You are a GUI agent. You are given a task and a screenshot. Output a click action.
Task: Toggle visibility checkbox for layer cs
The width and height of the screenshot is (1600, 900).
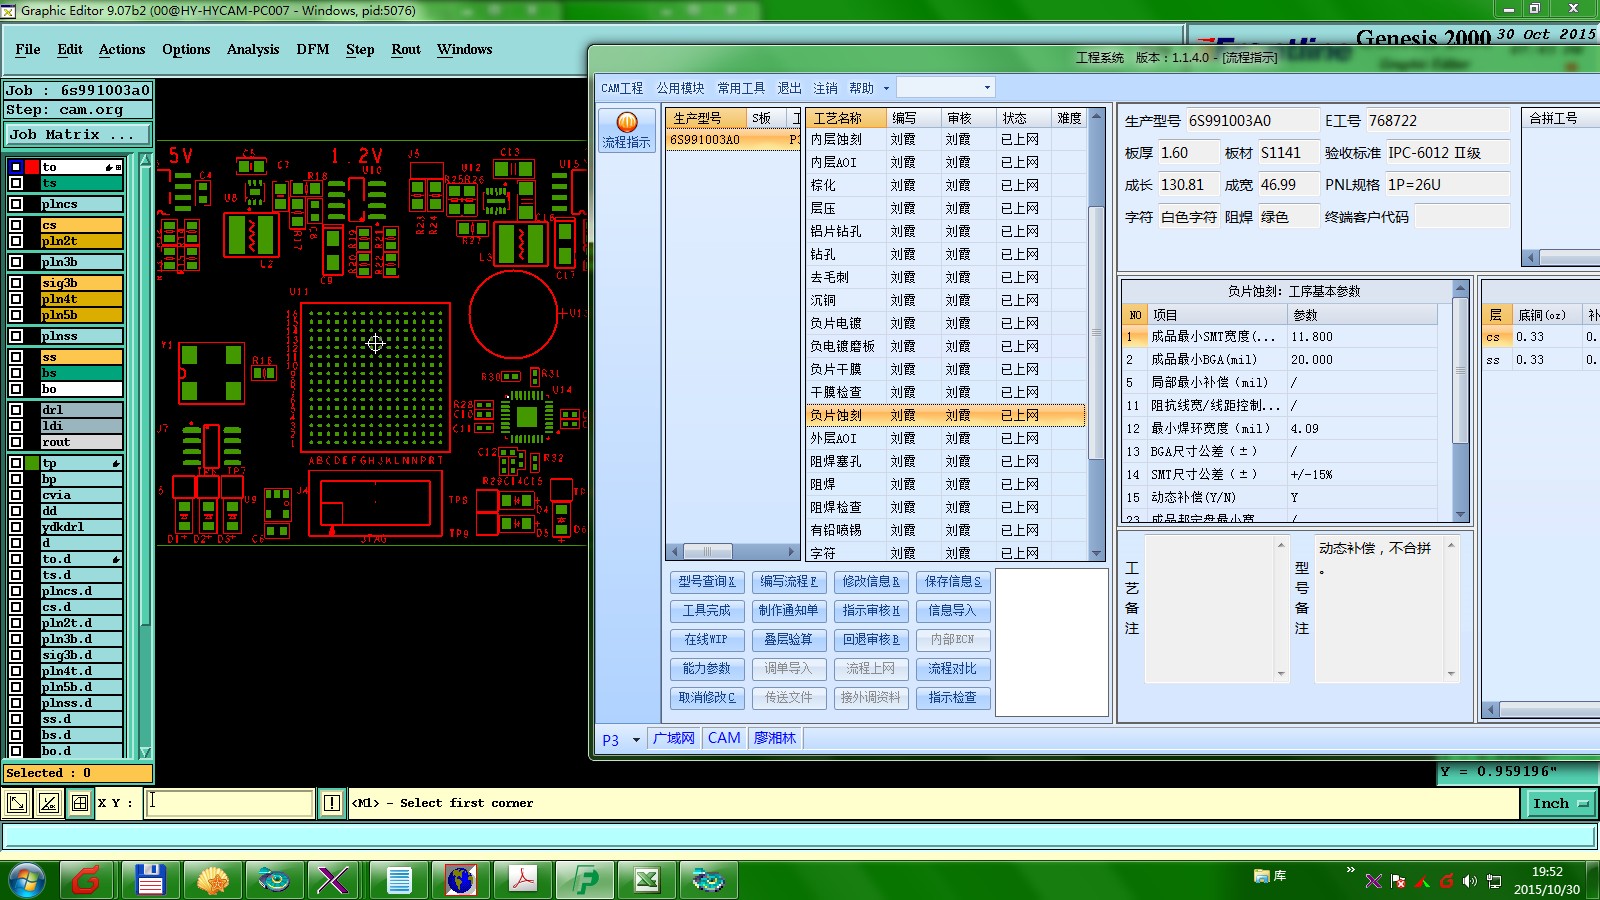coord(16,225)
